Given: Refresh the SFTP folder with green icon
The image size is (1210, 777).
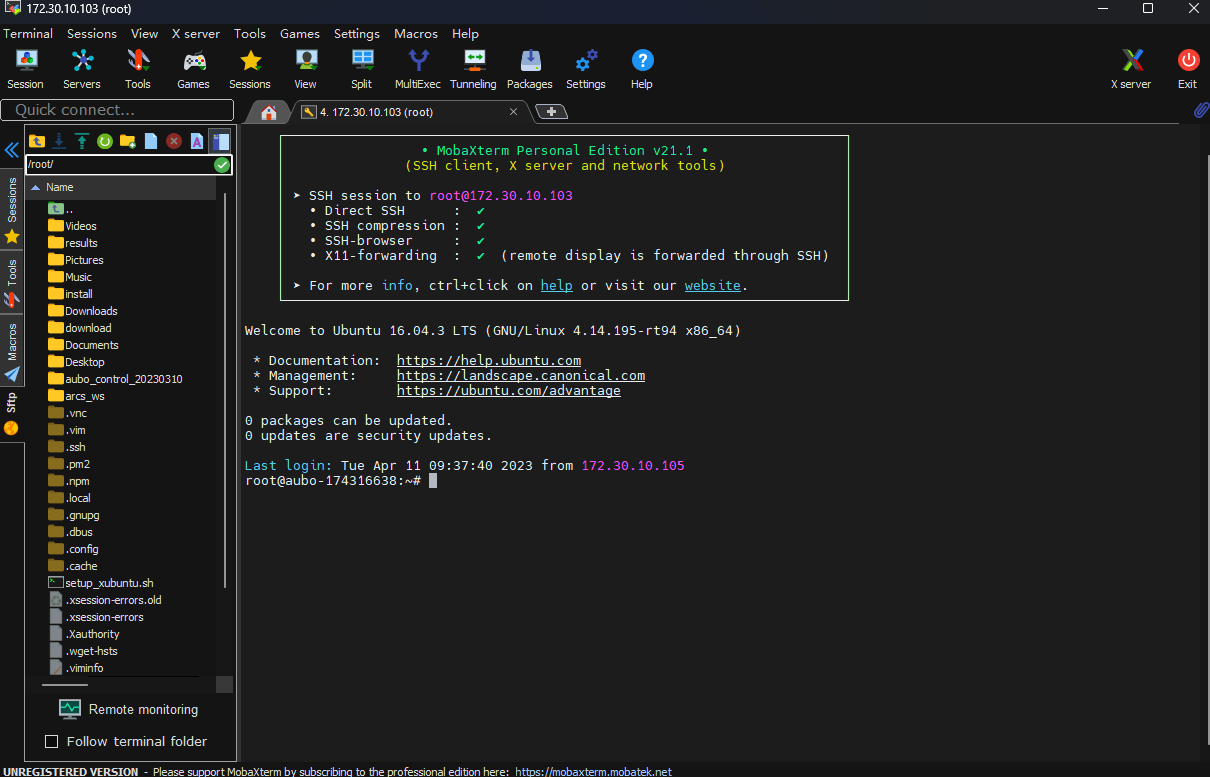Looking at the screenshot, I should [x=104, y=141].
